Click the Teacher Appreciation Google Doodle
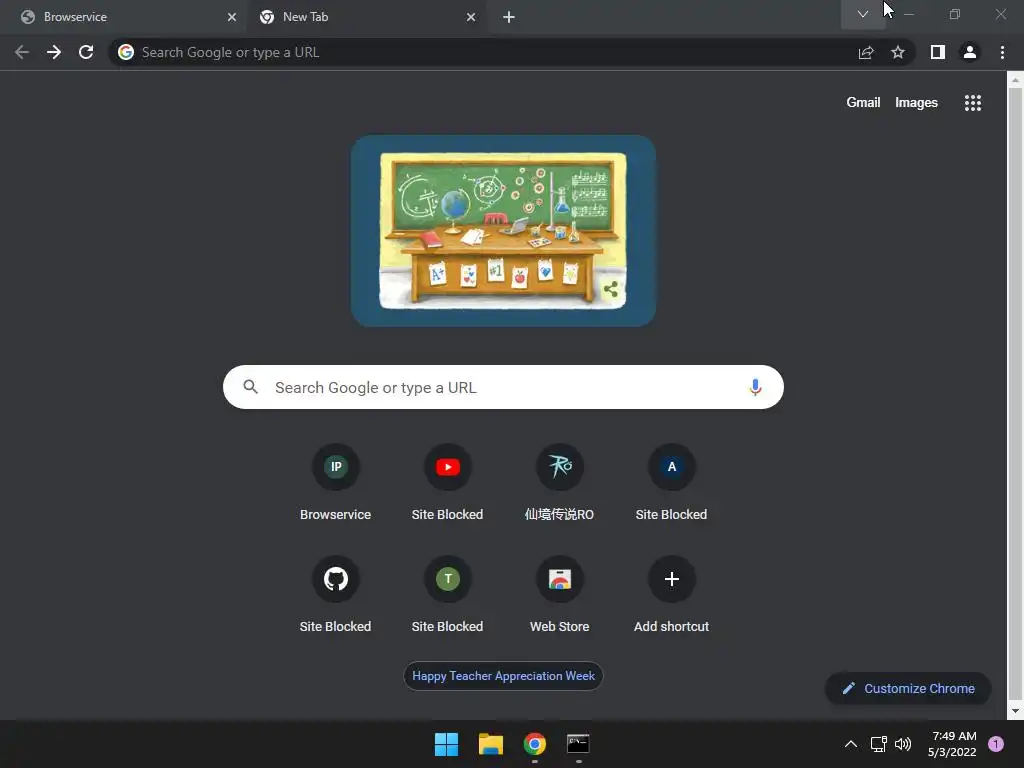This screenshot has width=1024, height=768. tap(503, 231)
